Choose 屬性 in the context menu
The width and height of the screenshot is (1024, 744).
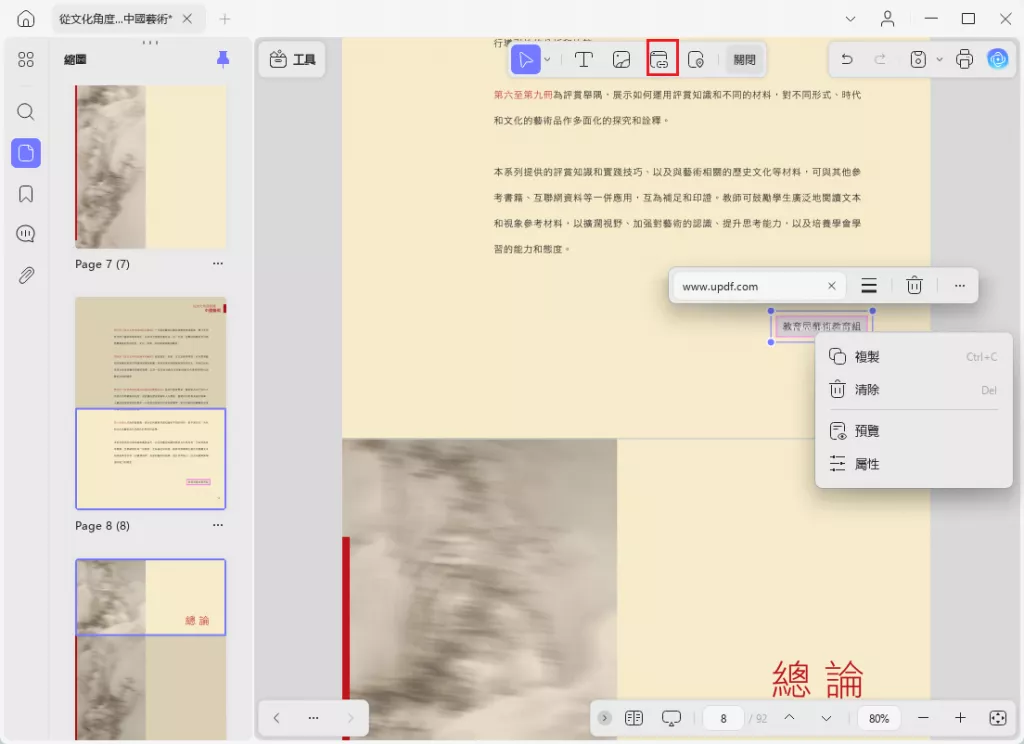[865, 463]
